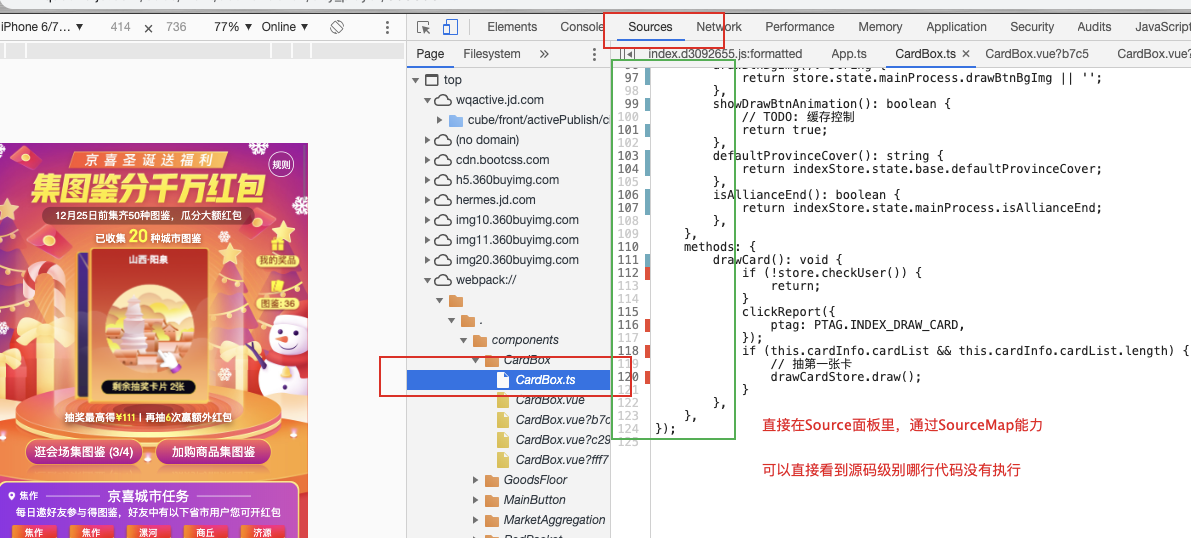This screenshot has width=1191, height=538.
Task: Expand the img11.360buyimg.com domain node
Action: tap(428, 240)
